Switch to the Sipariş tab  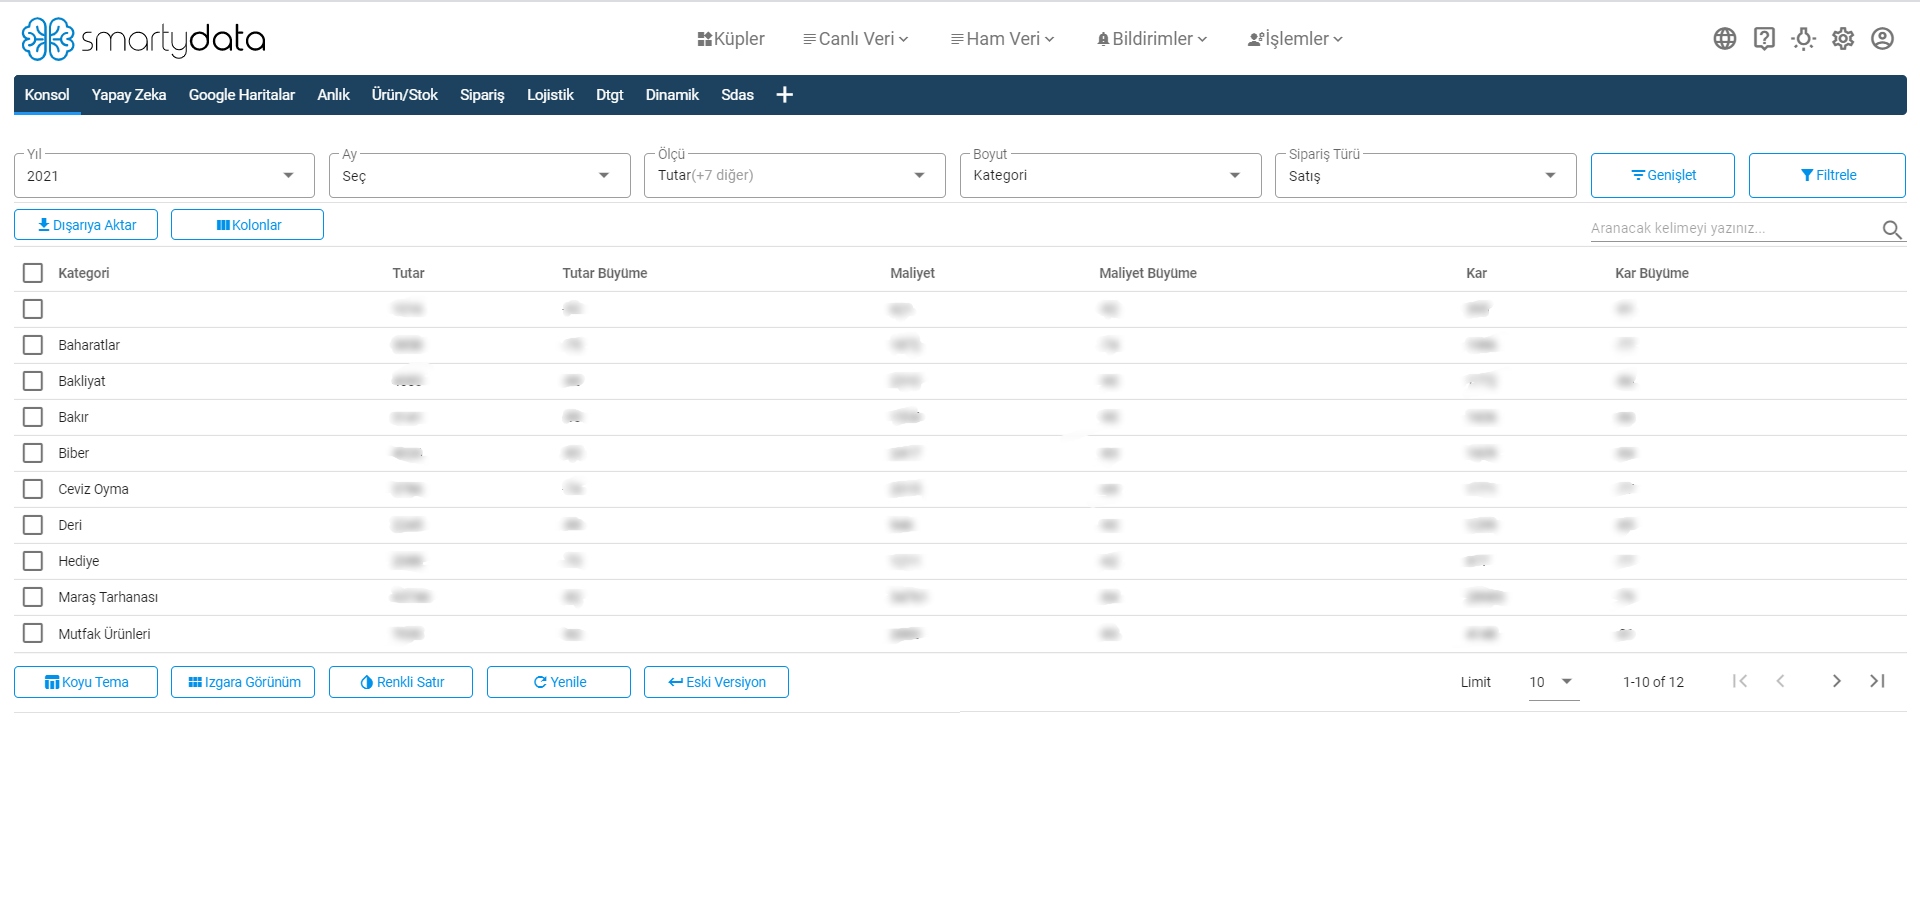click(482, 95)
